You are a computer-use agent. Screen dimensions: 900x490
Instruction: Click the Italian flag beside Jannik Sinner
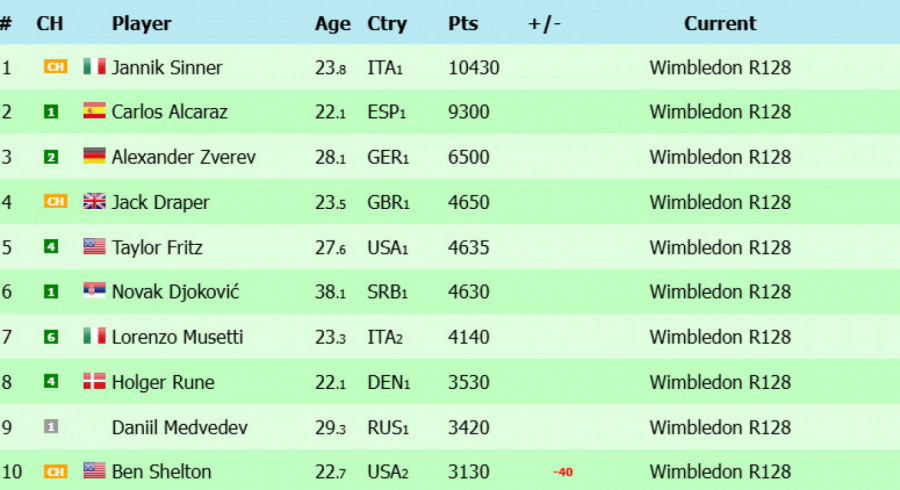pos(94,67)
